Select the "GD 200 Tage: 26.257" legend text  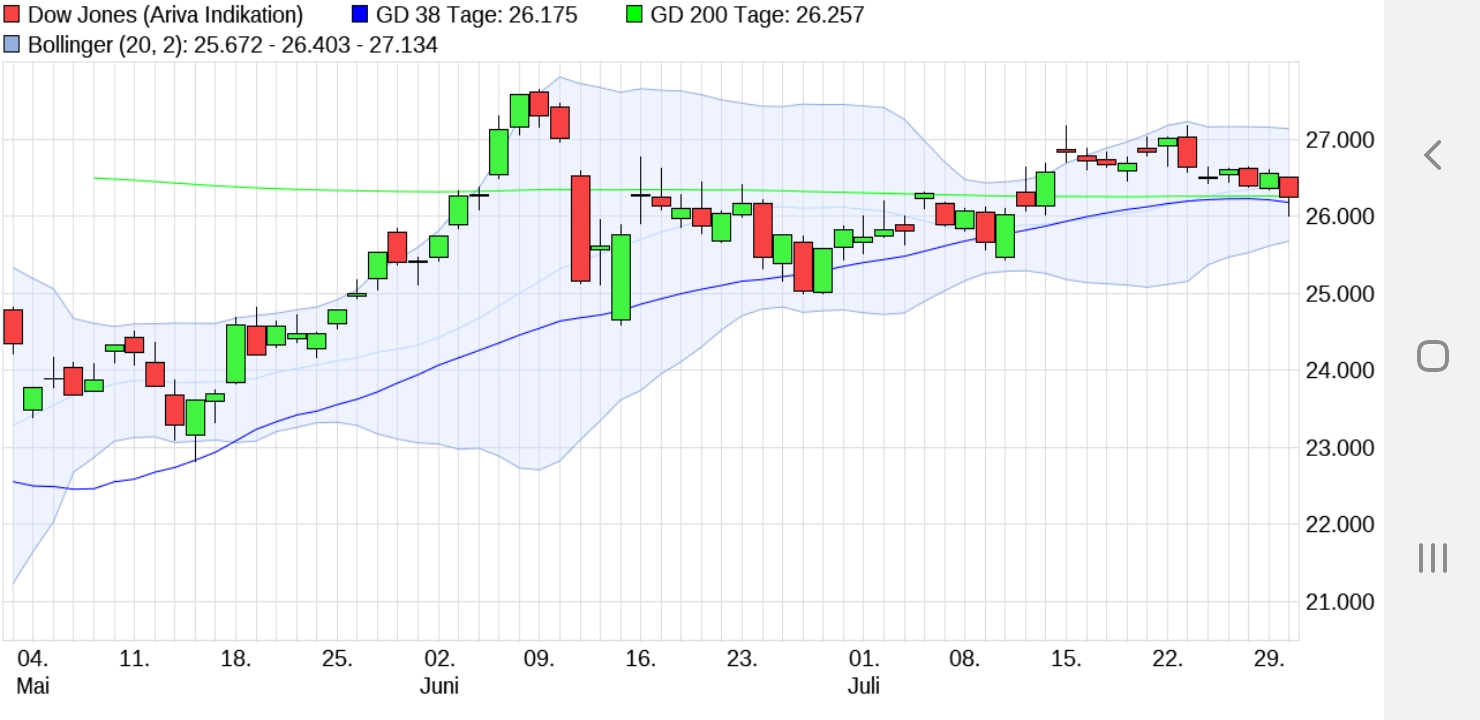coord(757,15)
